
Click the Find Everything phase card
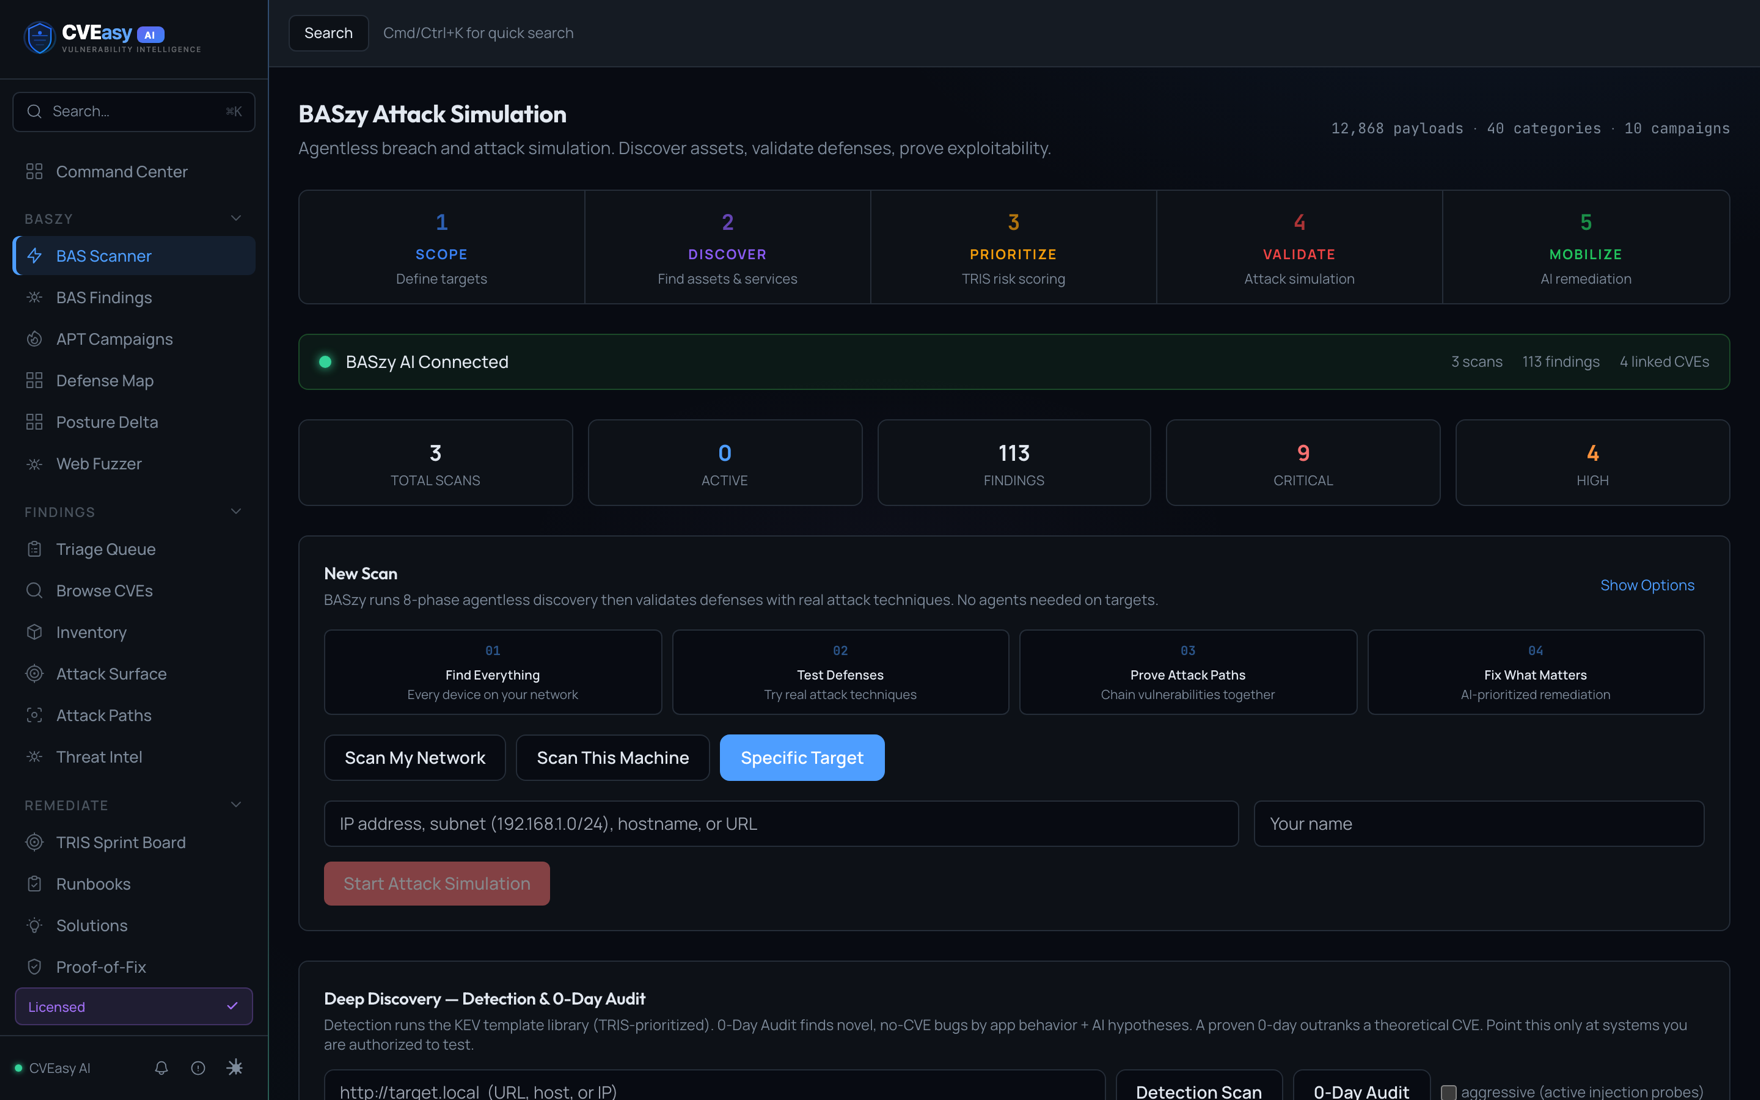(493, 672)
